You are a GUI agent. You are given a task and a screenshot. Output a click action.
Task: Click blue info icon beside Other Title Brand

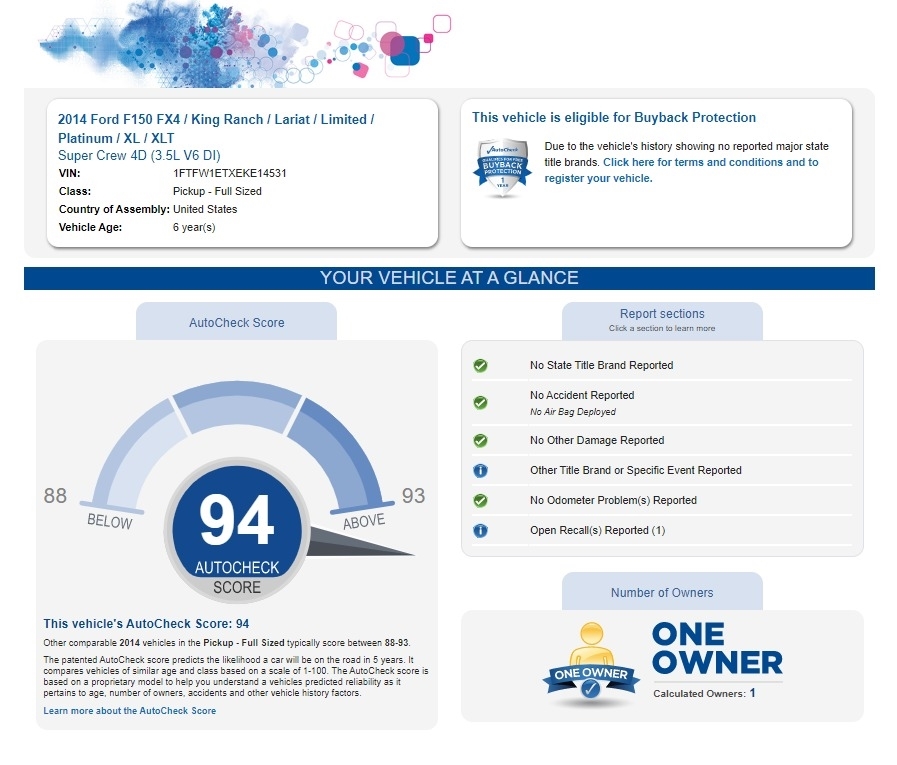coord(480,471)
